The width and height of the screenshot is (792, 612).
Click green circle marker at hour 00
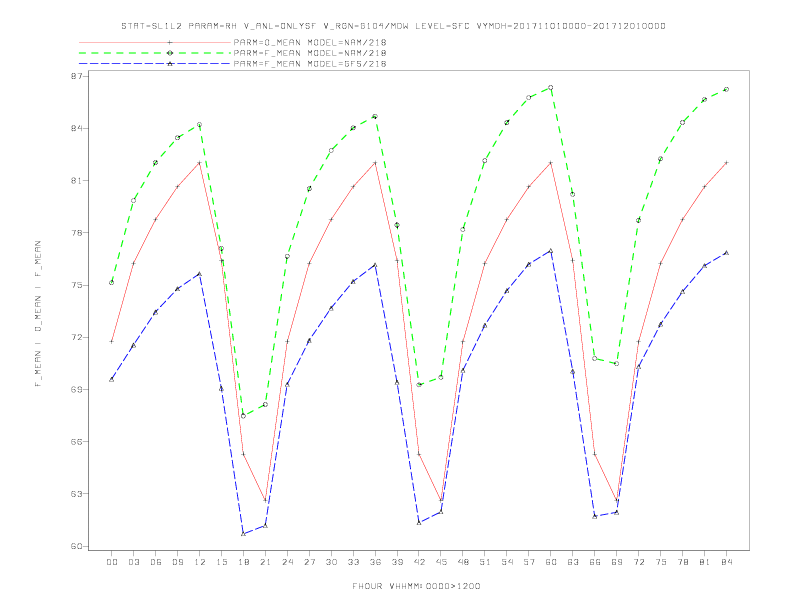point(112,282)
